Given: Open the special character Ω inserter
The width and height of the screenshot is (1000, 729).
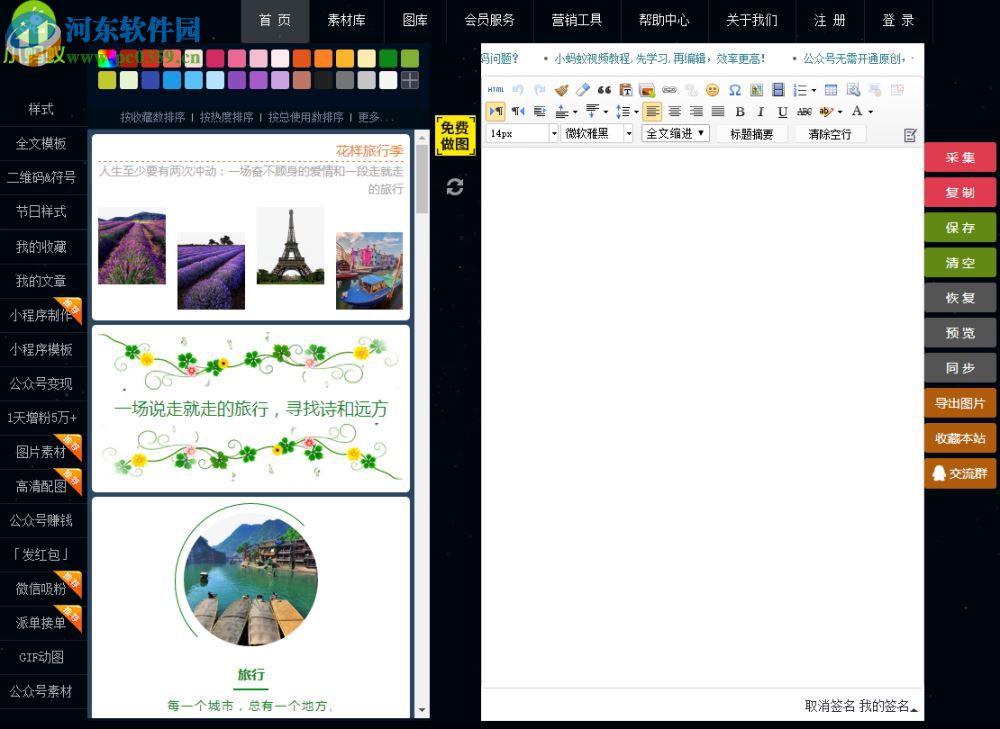Looking at the screenshot, I should [737, 88].
